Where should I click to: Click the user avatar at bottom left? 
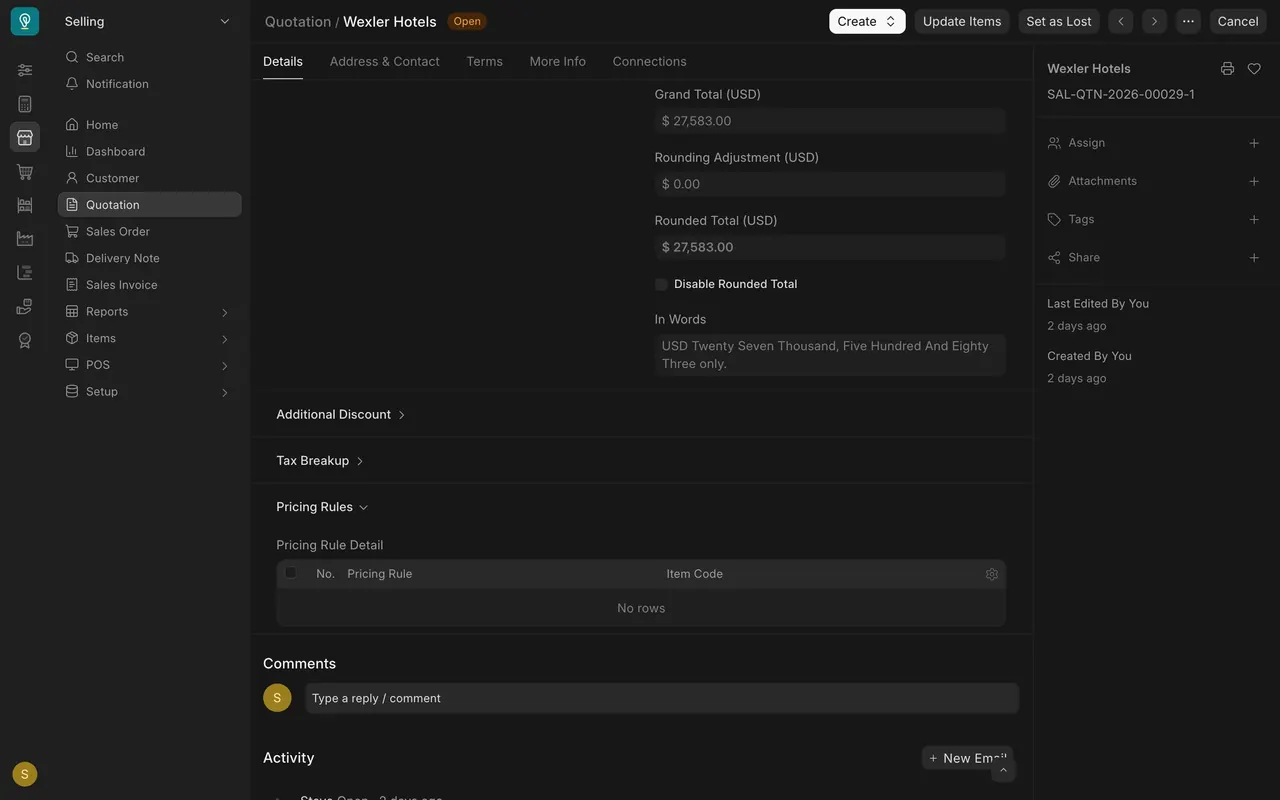point(25,774)
